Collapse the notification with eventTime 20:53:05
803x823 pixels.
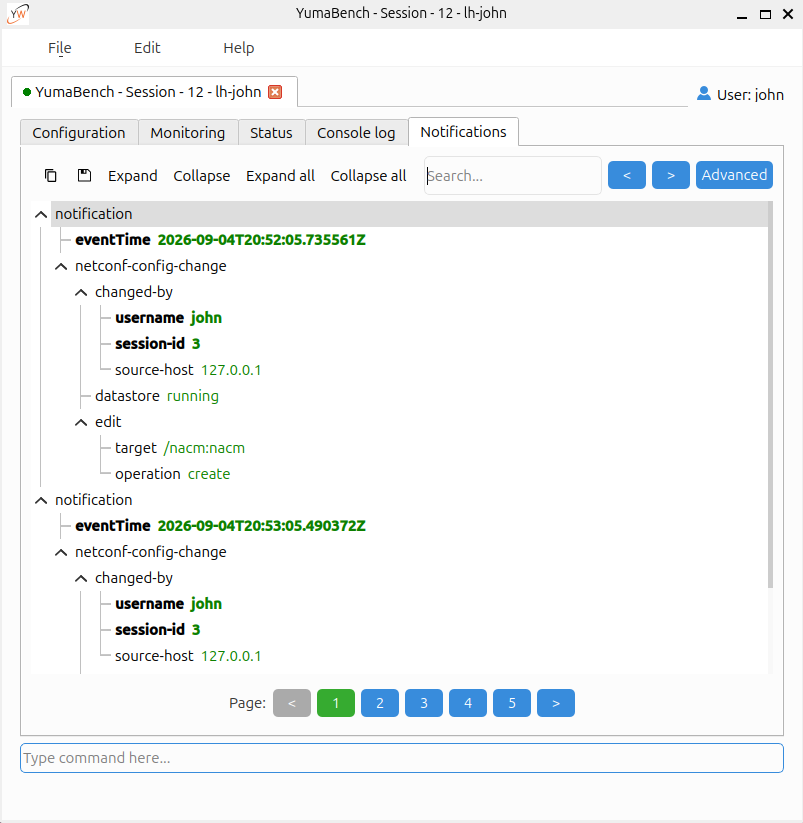41,500
